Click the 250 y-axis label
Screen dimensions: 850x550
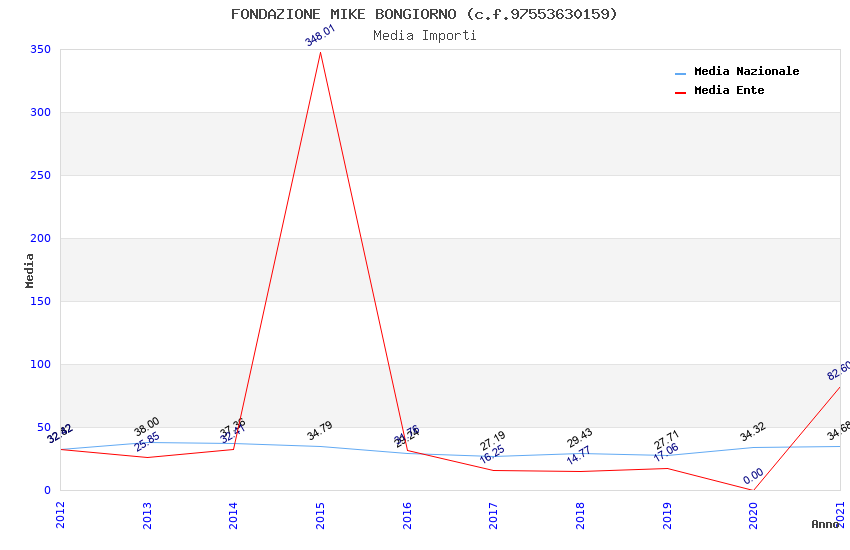pyautogui.click(x=40, y=175)
